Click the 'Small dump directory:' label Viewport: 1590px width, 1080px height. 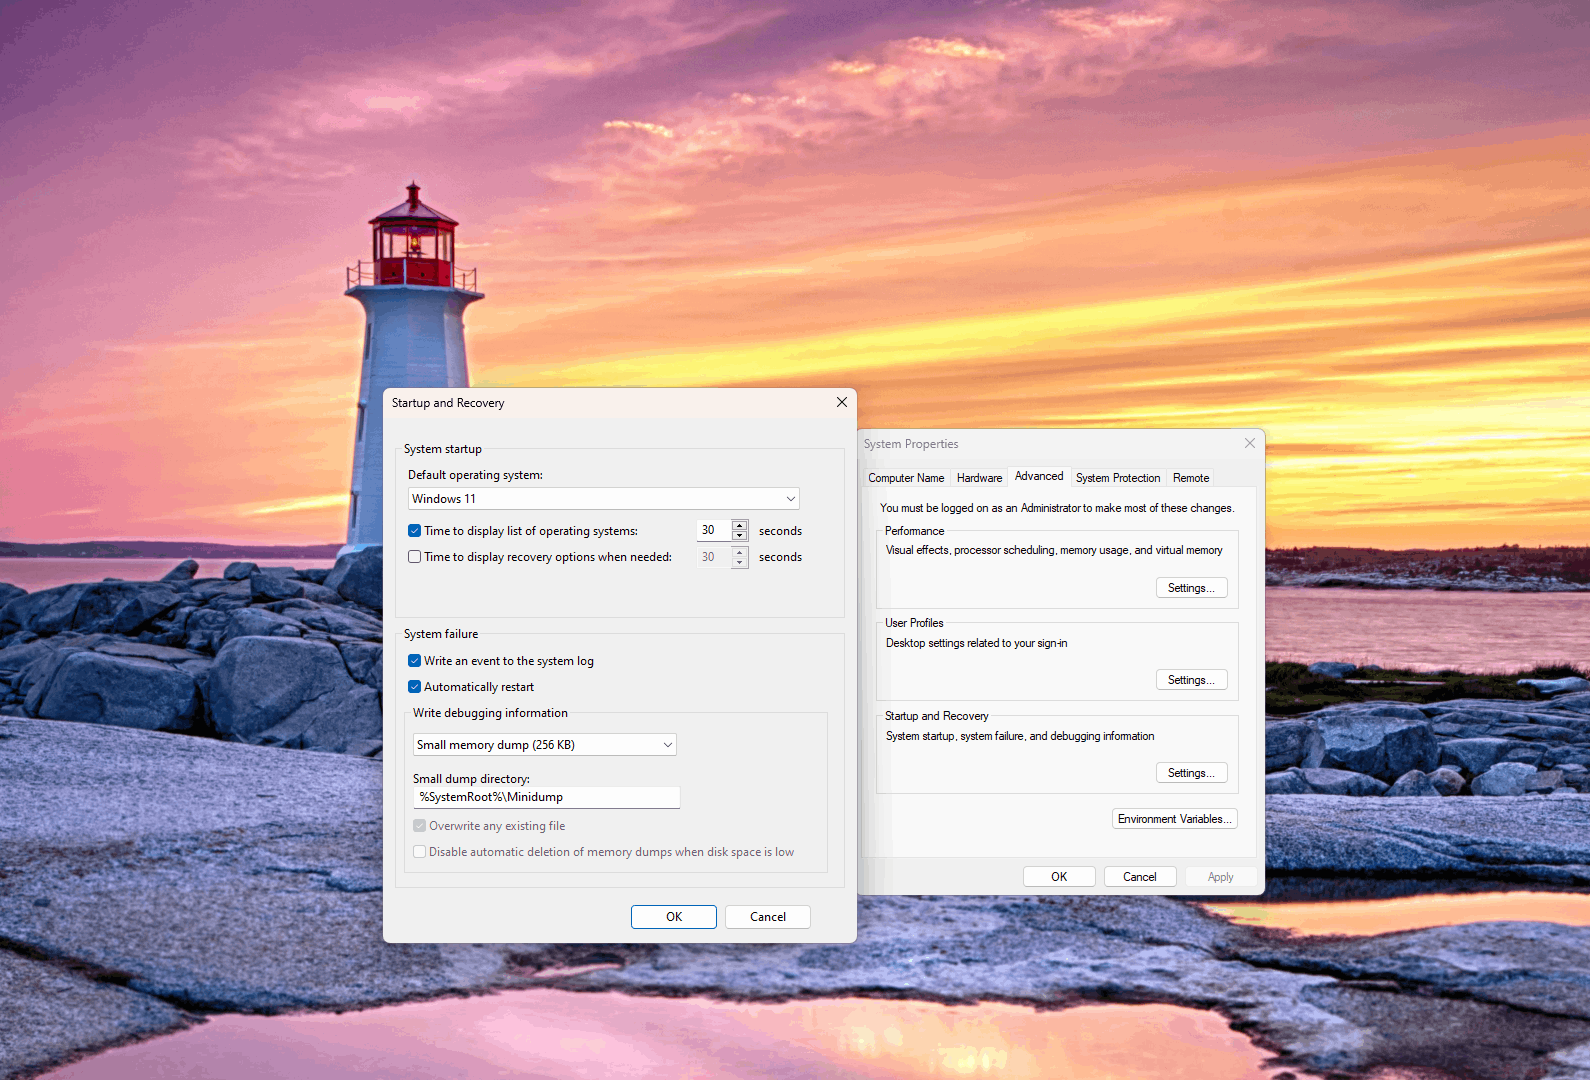pyautogui.click(x=471, y=779)
